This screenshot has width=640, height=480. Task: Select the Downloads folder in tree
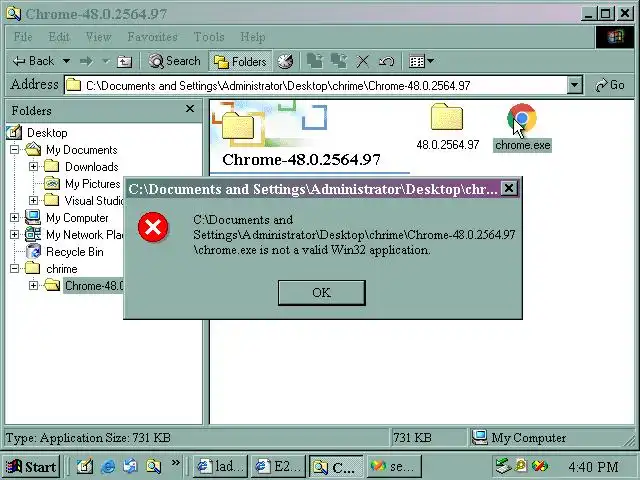tap(92, 167)
